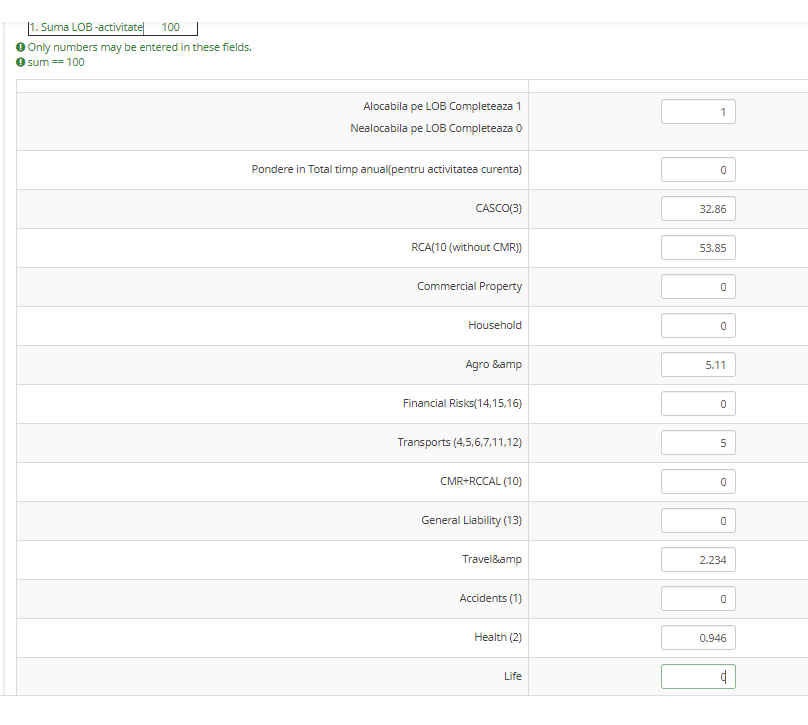Focus the CMR+RCCAL (10) input
The width and height of the screenshot is (808, 725).
click(697, 482)
